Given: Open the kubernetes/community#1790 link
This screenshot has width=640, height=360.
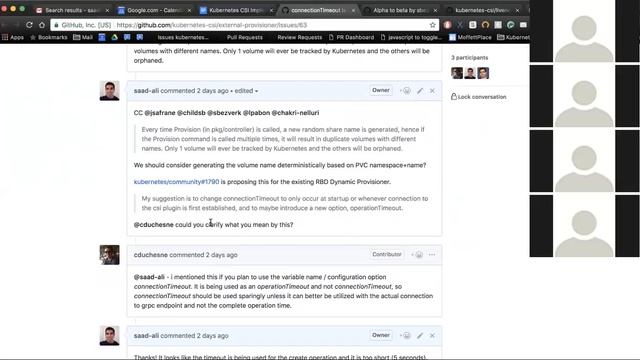Looking at the screenshot, I should click(176, 182).
